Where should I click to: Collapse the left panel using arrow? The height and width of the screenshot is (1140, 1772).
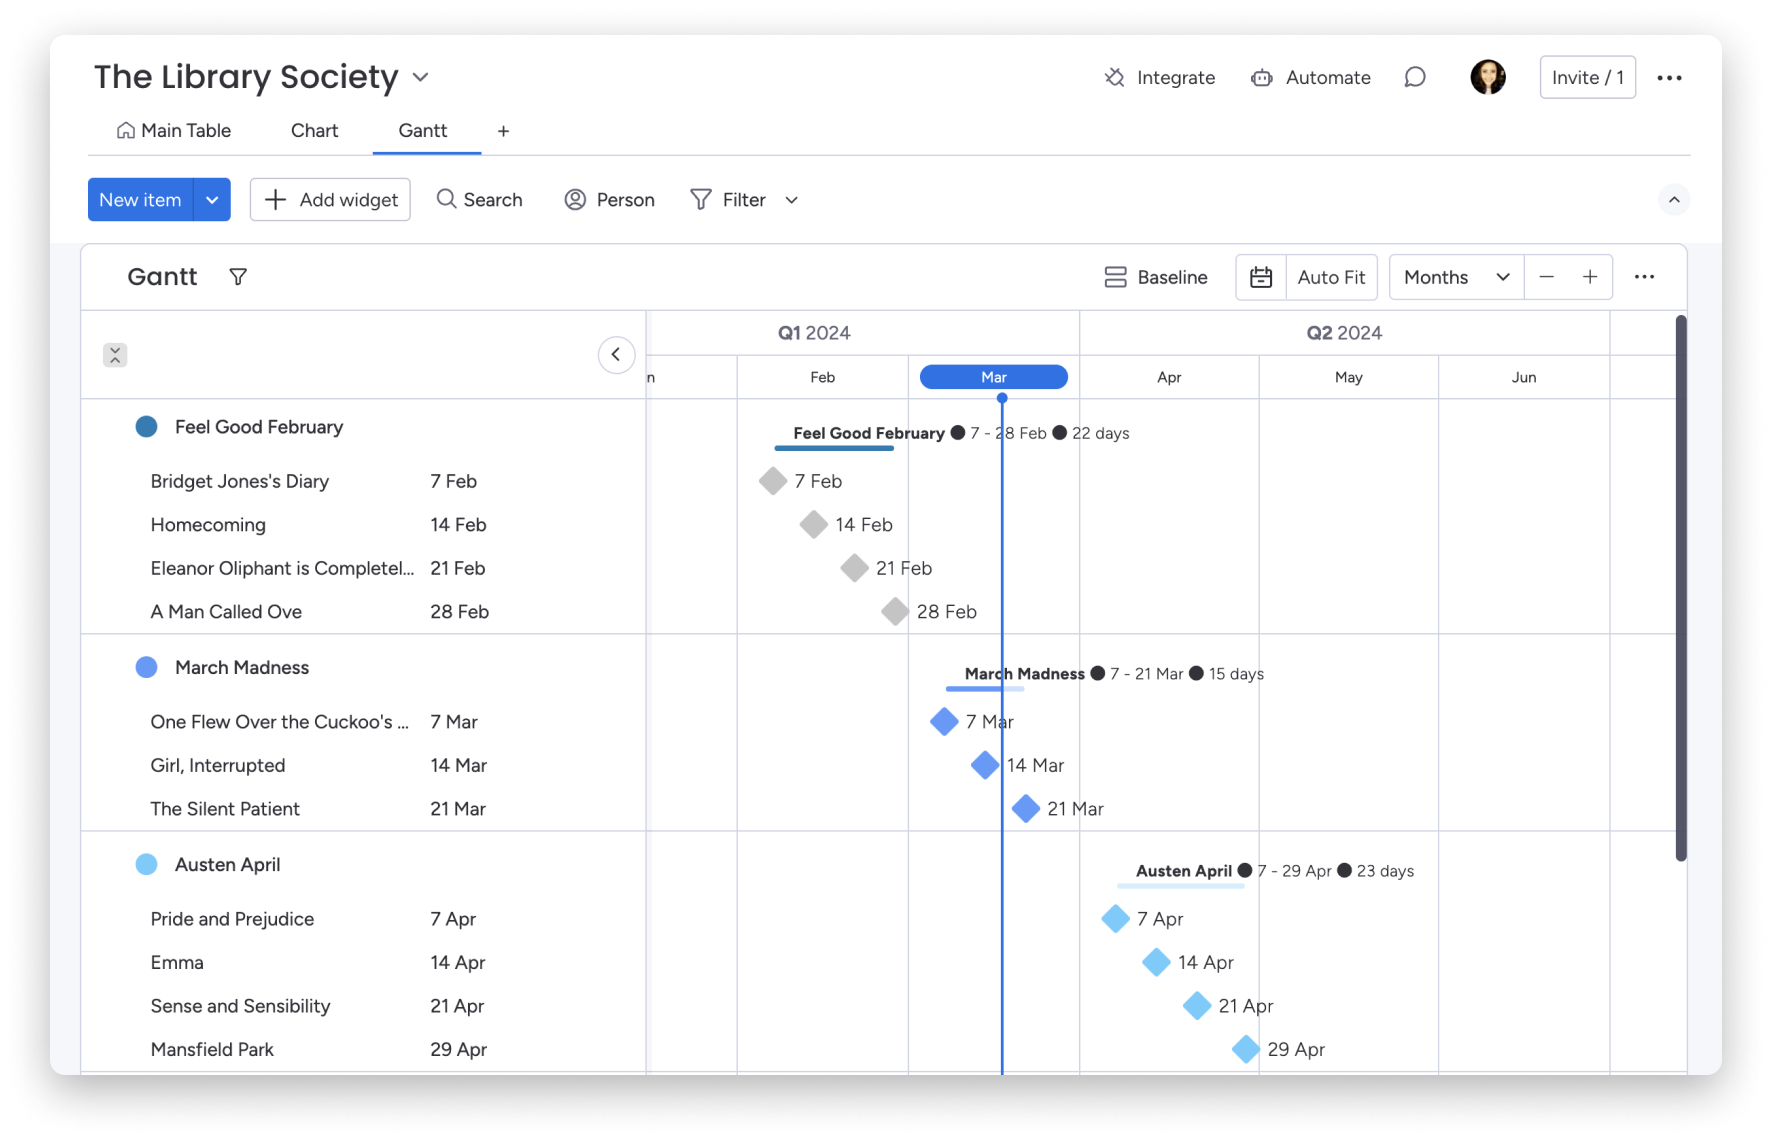616,354
